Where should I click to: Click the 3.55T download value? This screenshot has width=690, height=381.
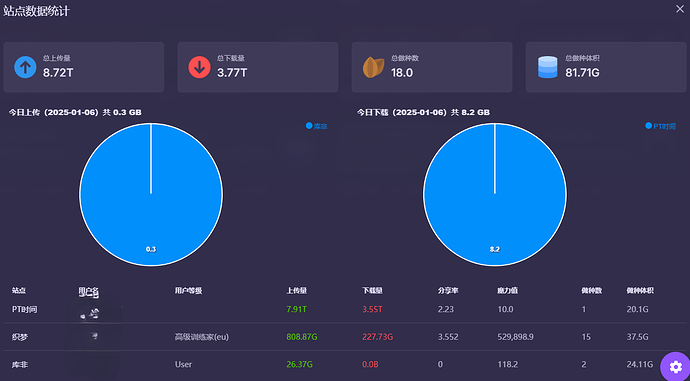click(372, 310)
